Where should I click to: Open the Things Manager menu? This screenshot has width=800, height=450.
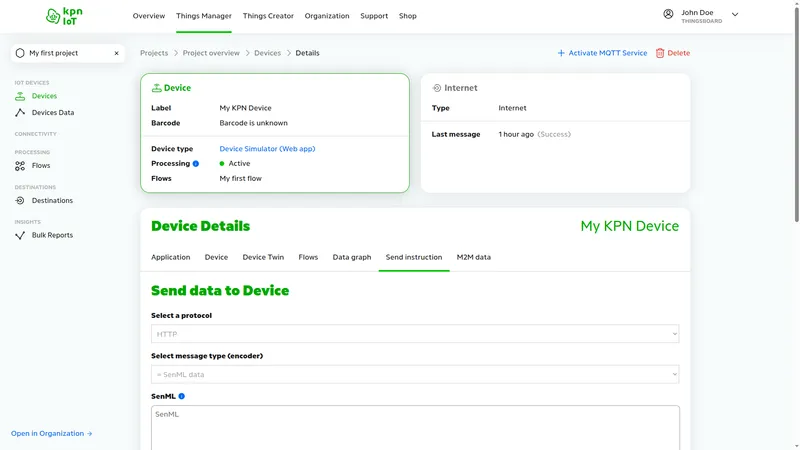[204, 16]
